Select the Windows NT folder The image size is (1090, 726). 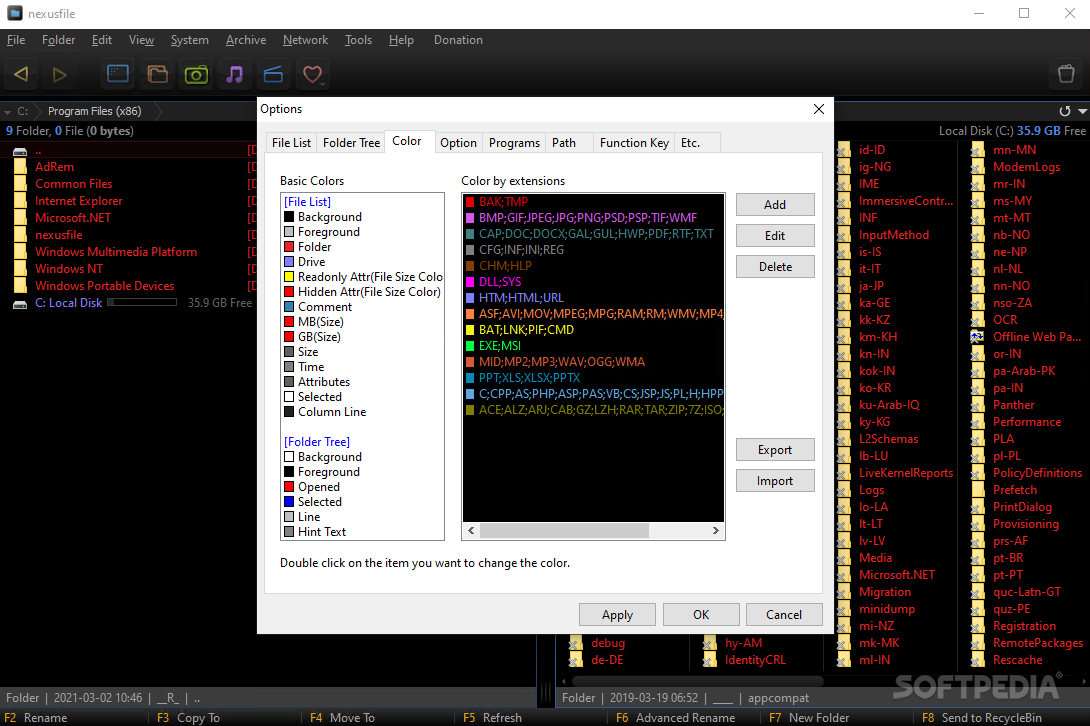coord(69,269)
